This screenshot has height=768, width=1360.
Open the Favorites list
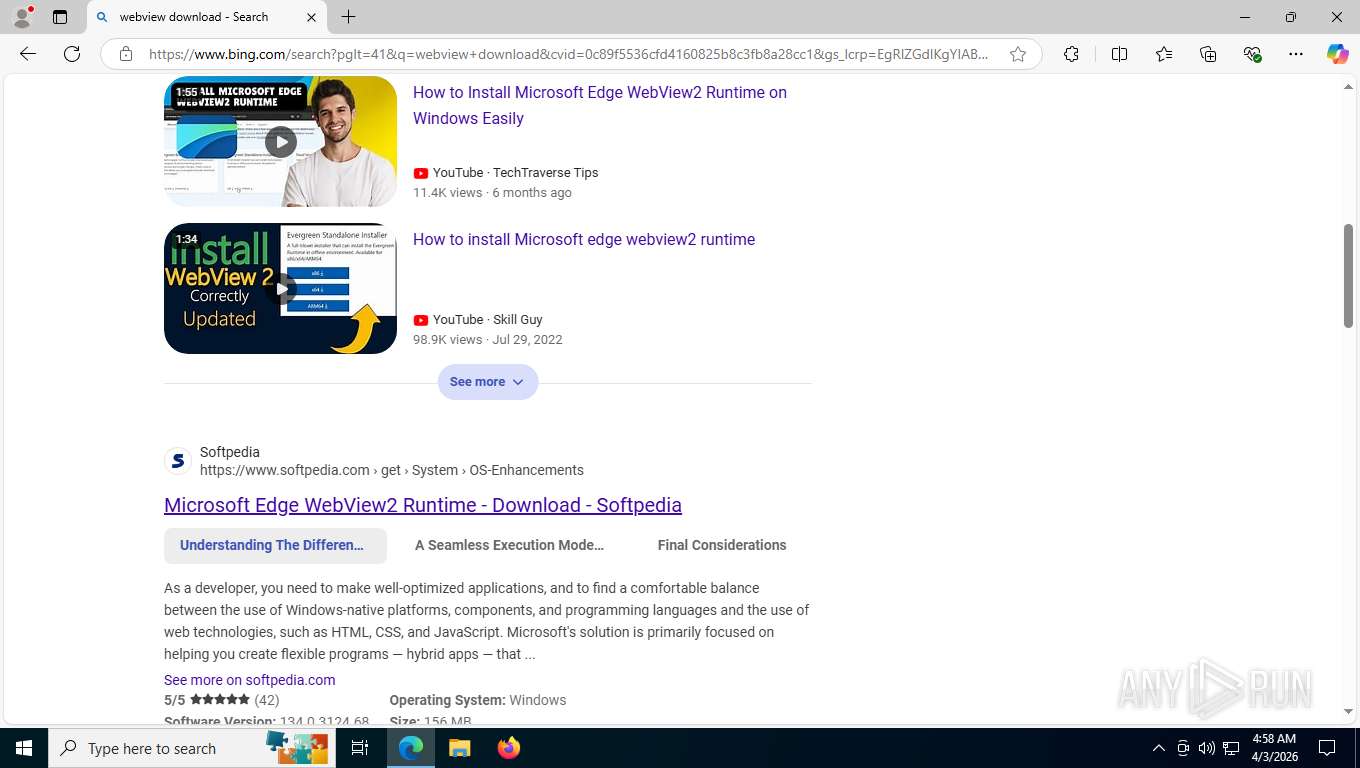tap(1164, 54)
